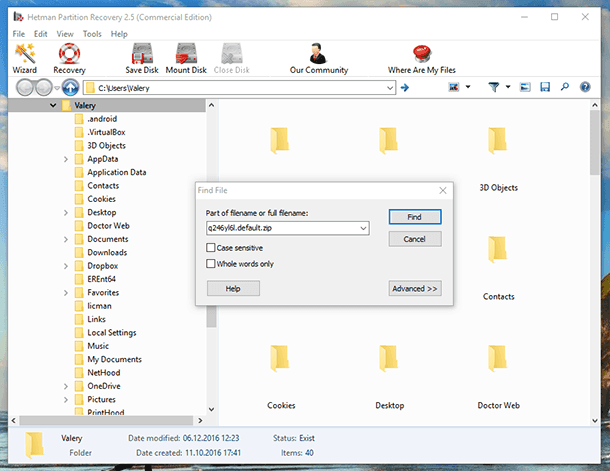The image size is (610, 471).
Task: Open the address bar path dropdown
Action: tap(390, 88)
